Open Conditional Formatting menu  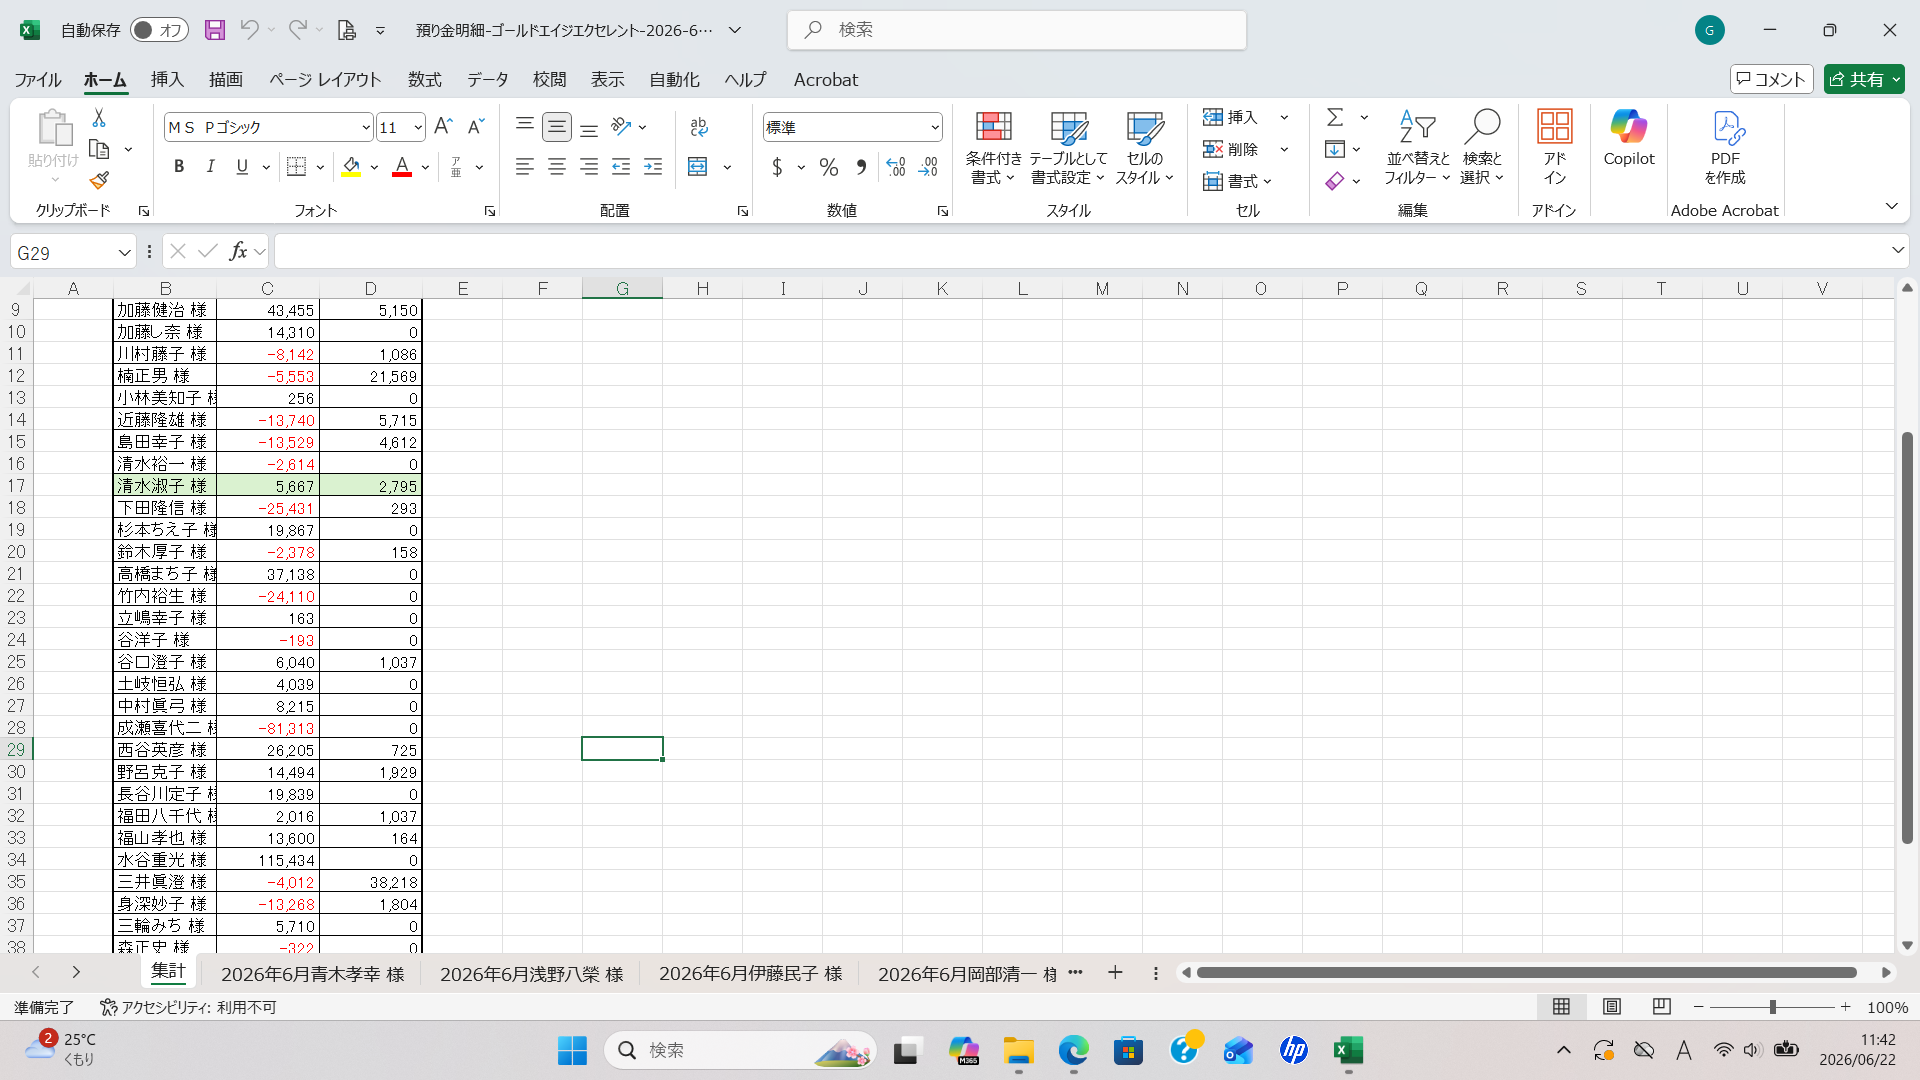pyautogui.click(x=993, y=148)
